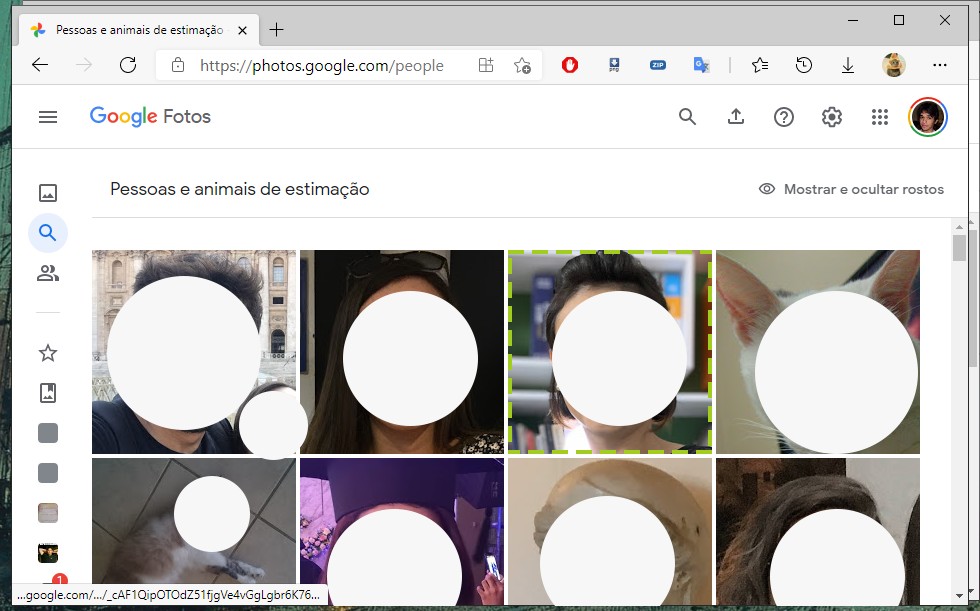Open browser downloads icon
This screenshot has height=611, width=980.
click(x=848, y=65)
